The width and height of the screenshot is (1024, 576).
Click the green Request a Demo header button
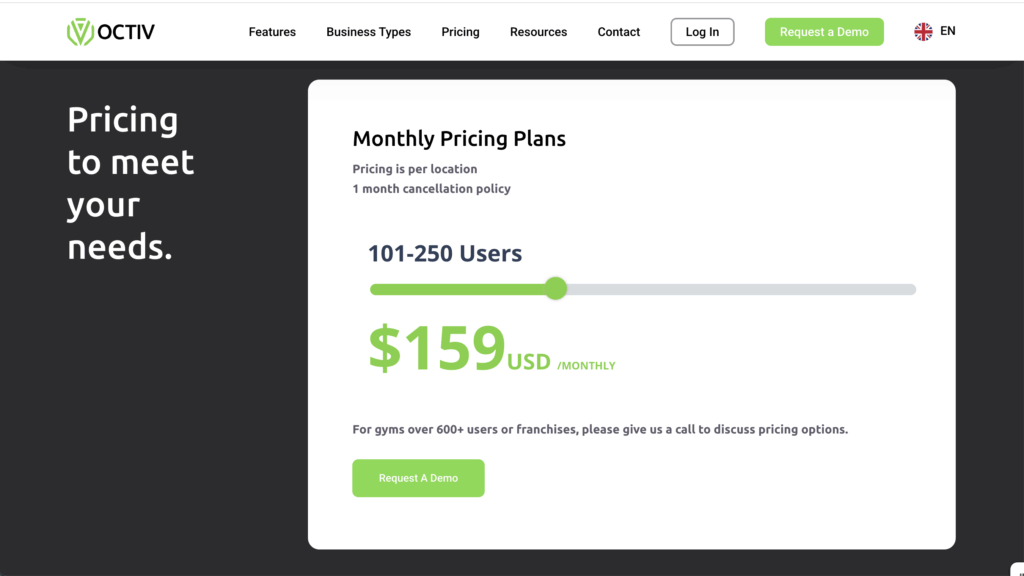[x=824, y=31]
